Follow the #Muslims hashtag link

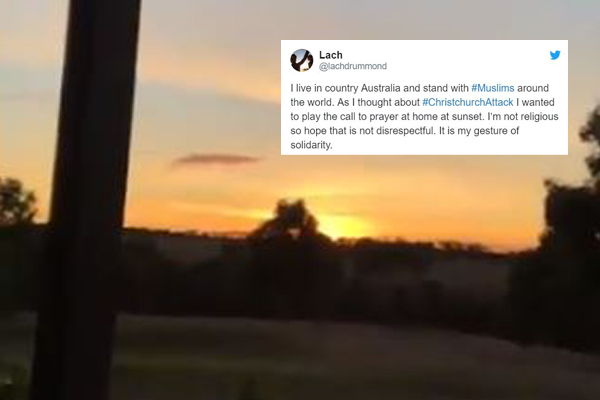click(492, 88)
